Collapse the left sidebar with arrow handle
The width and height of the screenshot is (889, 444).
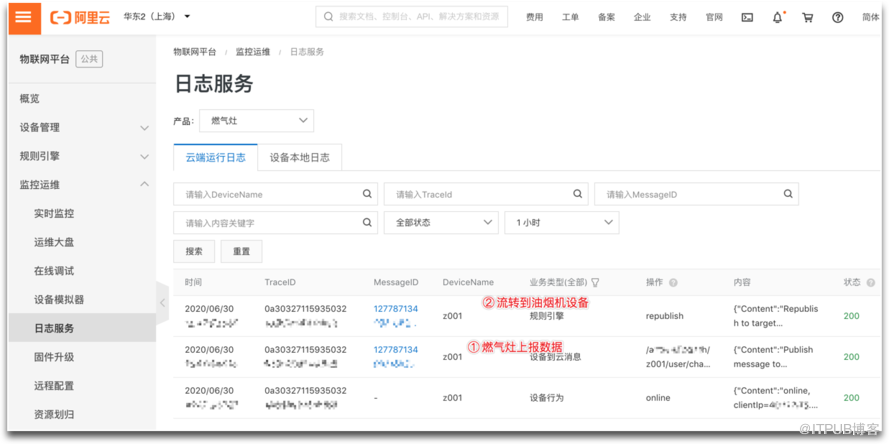(x=162, y=302)
